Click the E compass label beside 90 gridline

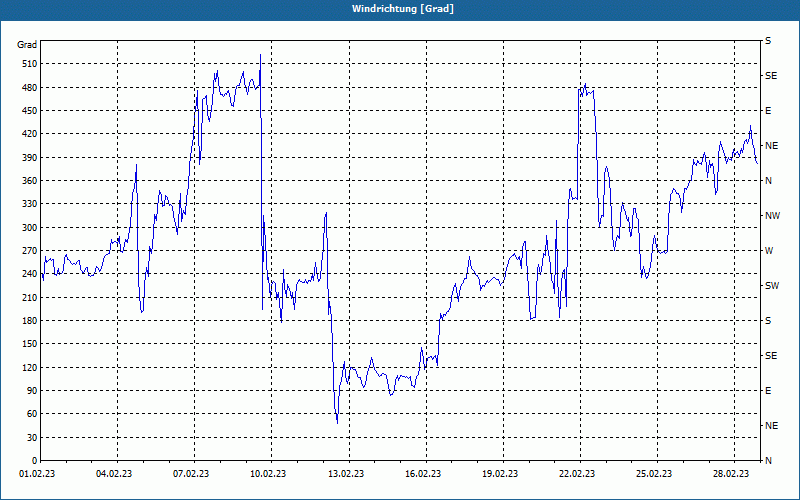[x=768, y=391]
